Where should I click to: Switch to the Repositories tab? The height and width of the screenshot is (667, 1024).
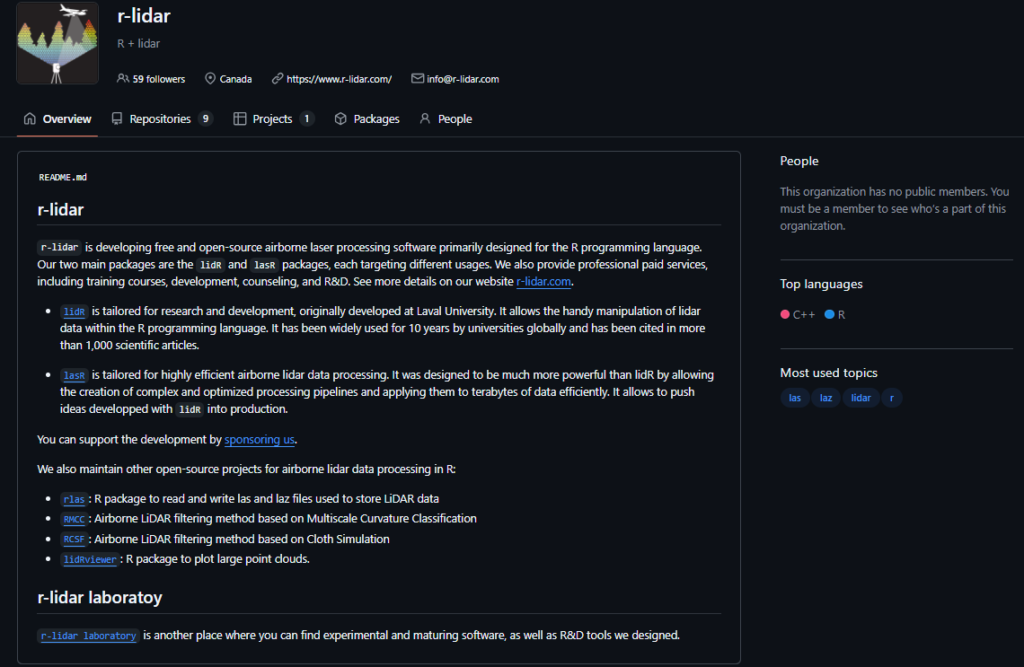pos(160,119)
